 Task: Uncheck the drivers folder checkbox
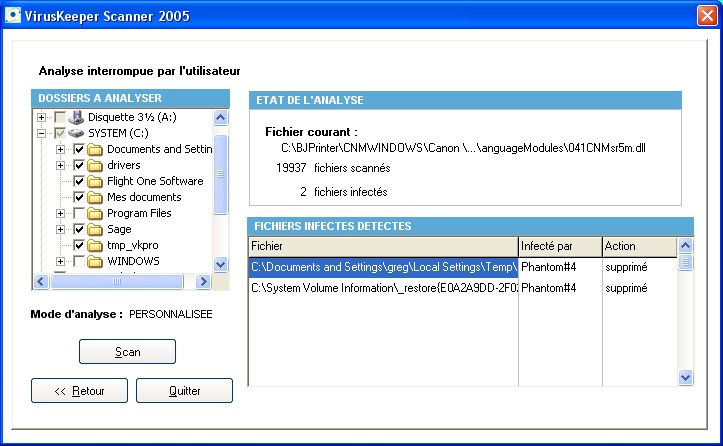click(x=79, y=165)
